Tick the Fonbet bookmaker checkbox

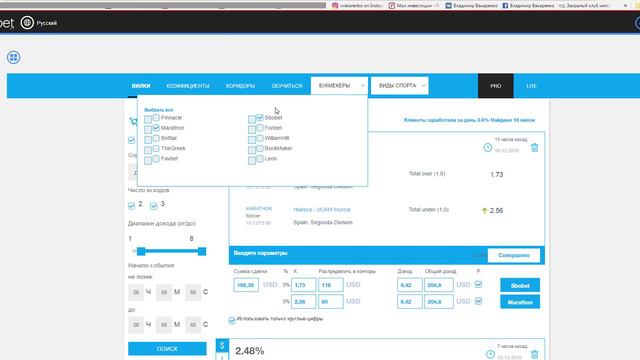(260, 128)
